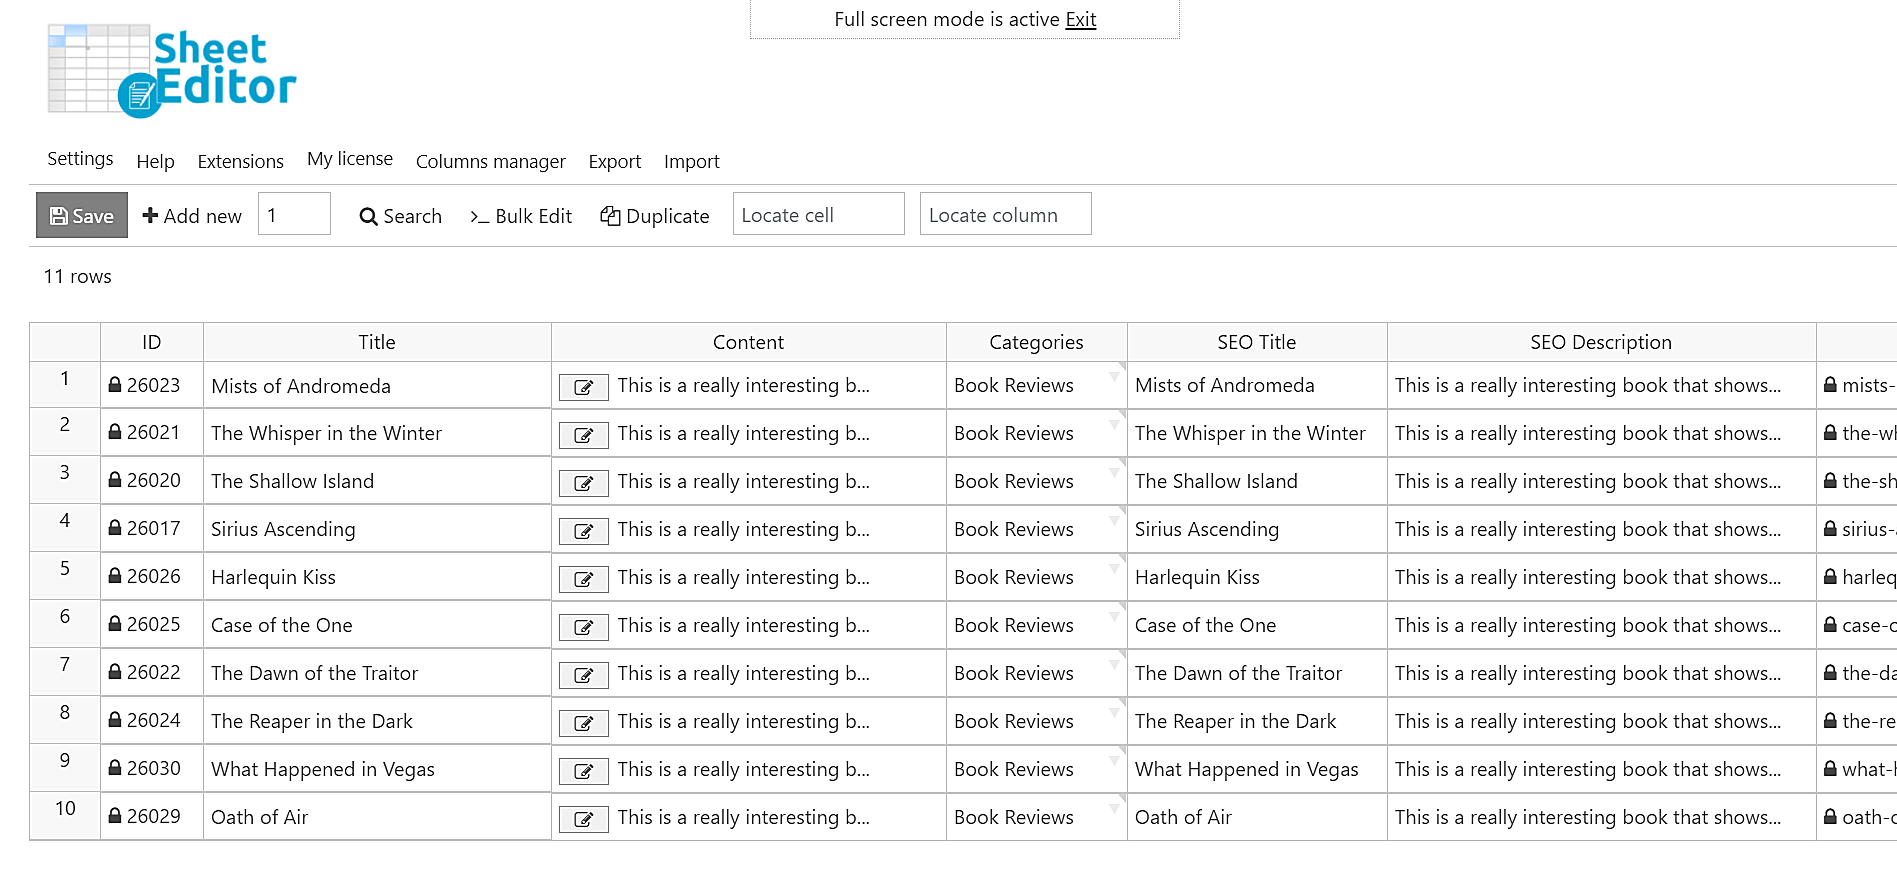Open the Export menu
1897x871 pixels.
[614, 161]
